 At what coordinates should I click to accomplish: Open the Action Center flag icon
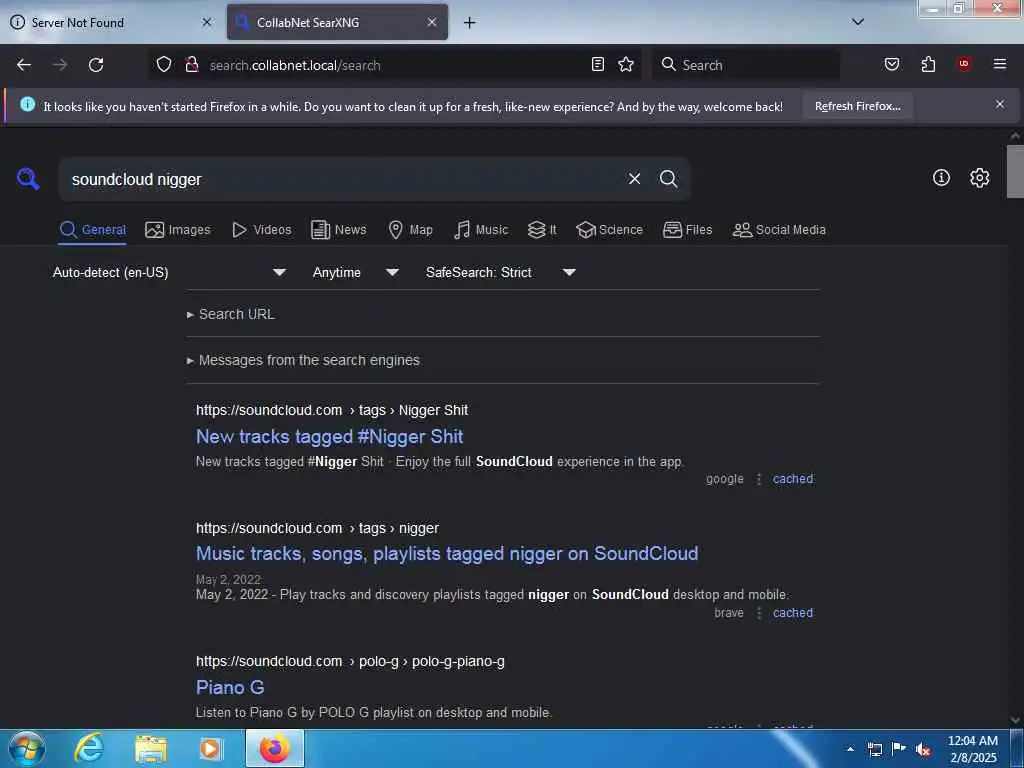coord(899,749)
